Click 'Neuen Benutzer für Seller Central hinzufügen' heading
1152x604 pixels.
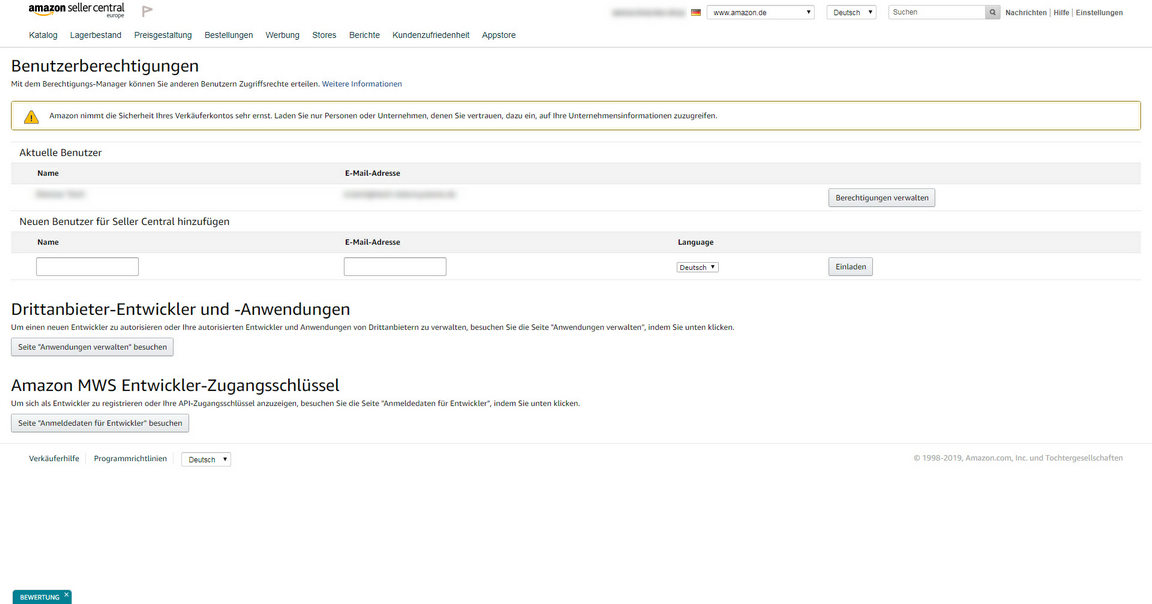pos(124,222)
